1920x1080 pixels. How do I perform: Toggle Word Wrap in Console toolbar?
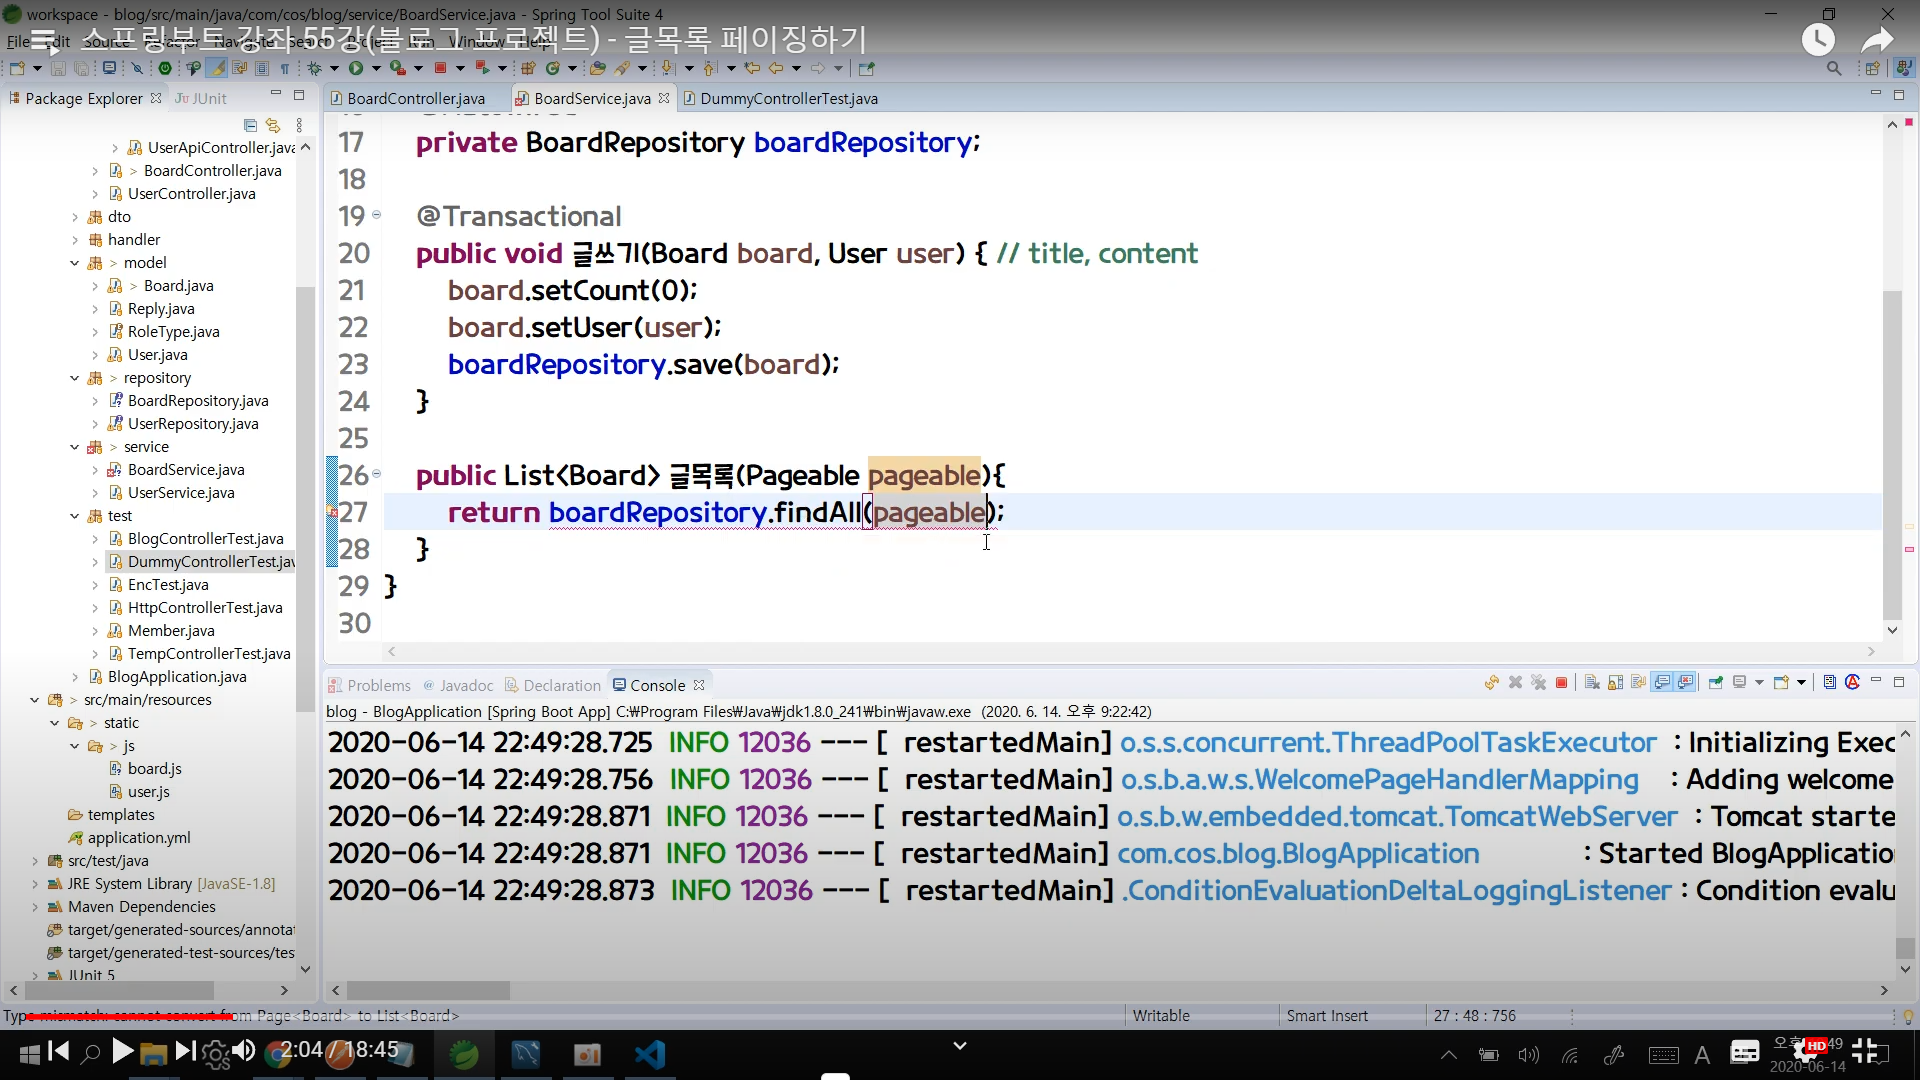click(1638, 683)
